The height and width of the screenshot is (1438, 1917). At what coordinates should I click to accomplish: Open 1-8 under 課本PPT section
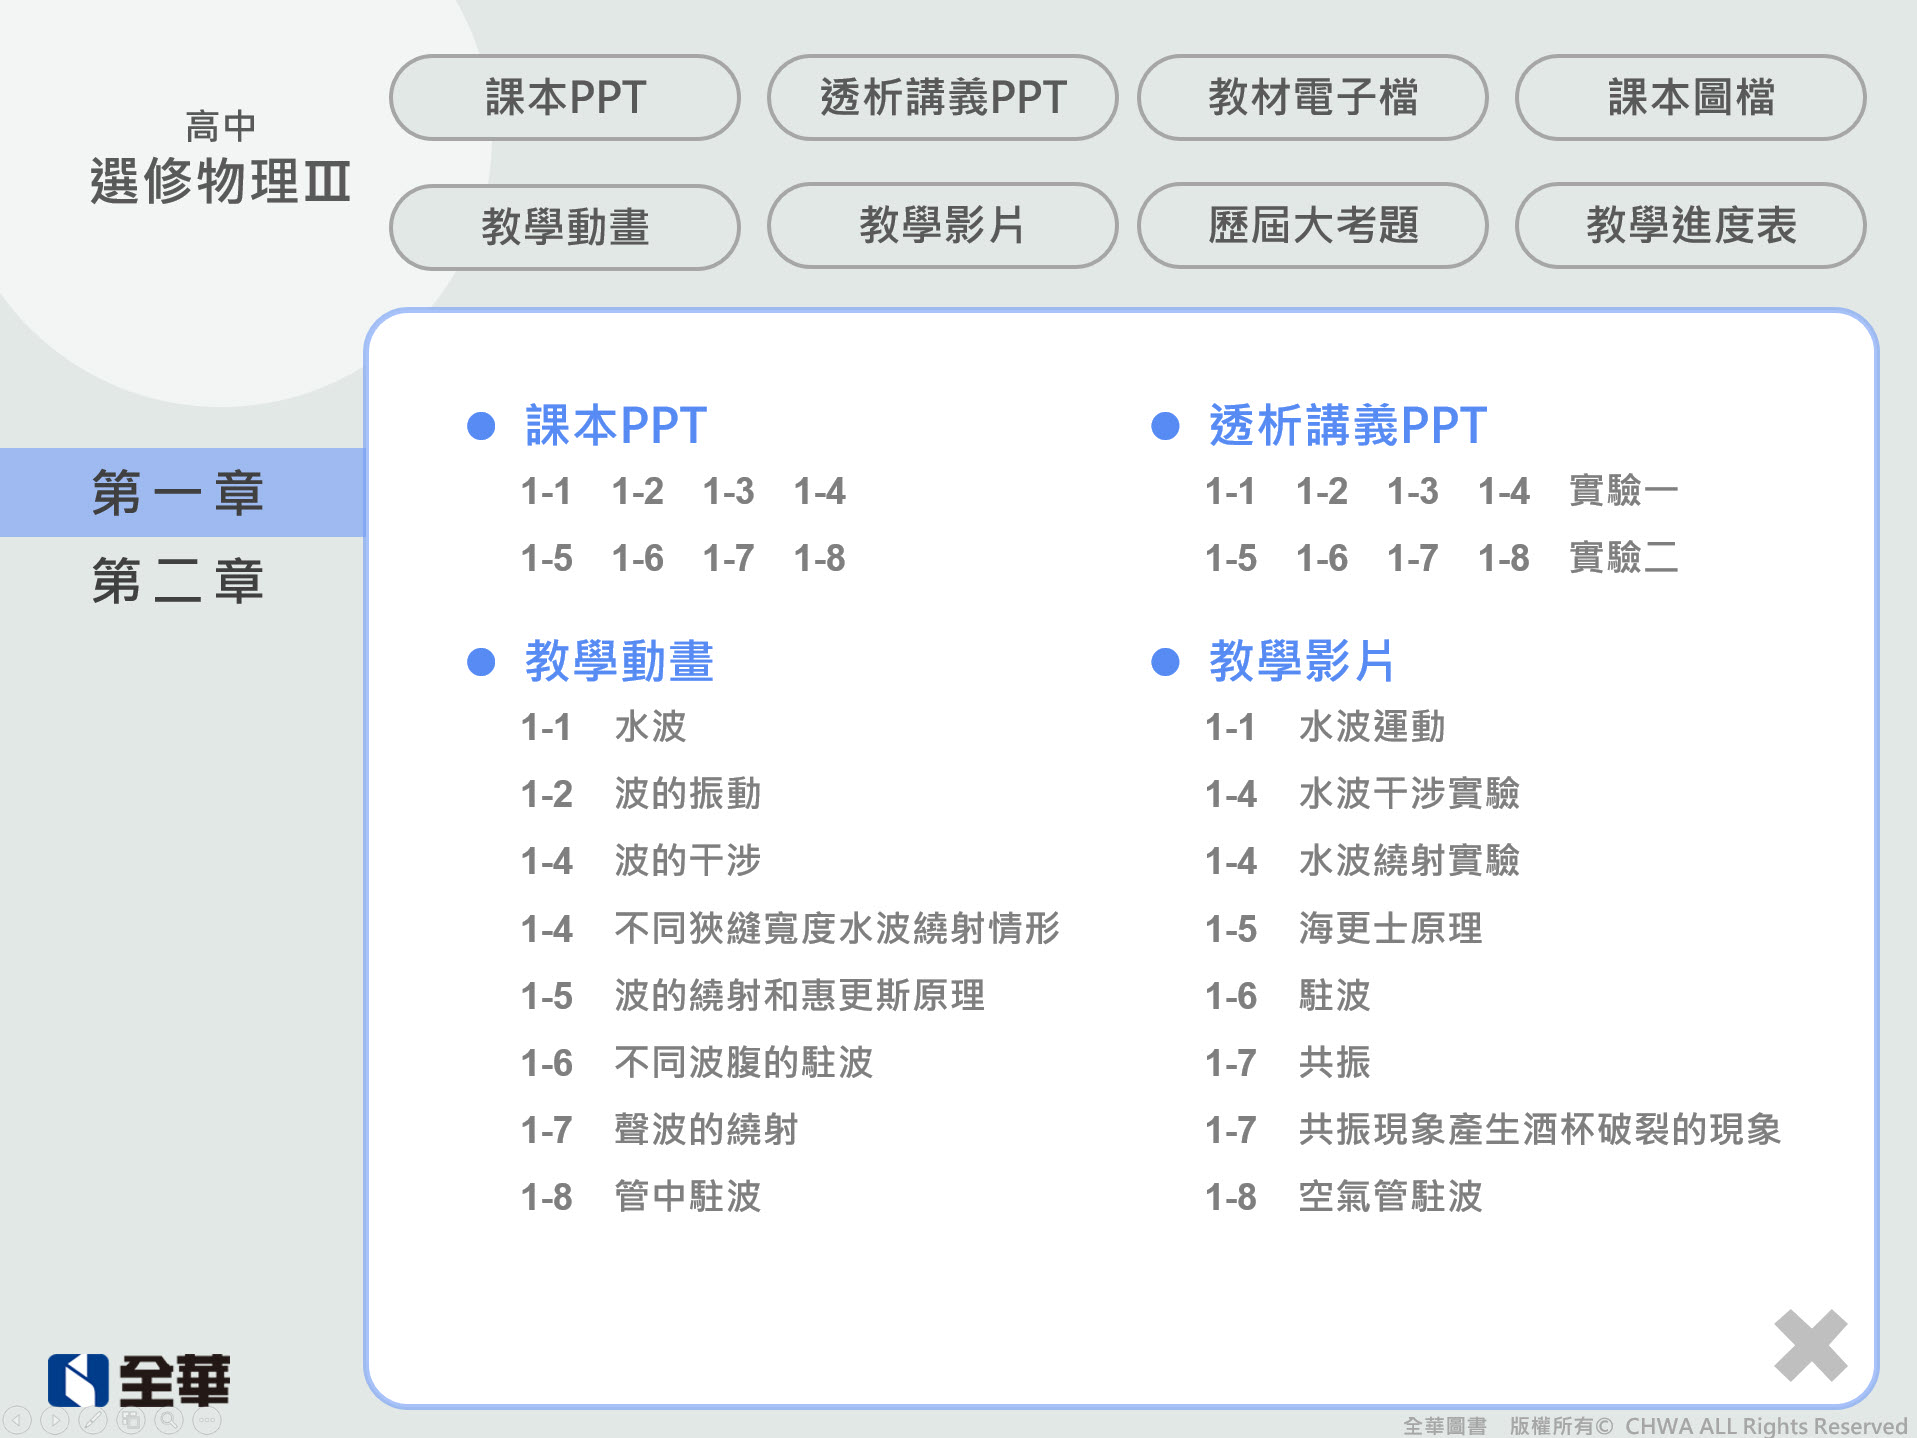pyautogui.click(x=819, y=558)
